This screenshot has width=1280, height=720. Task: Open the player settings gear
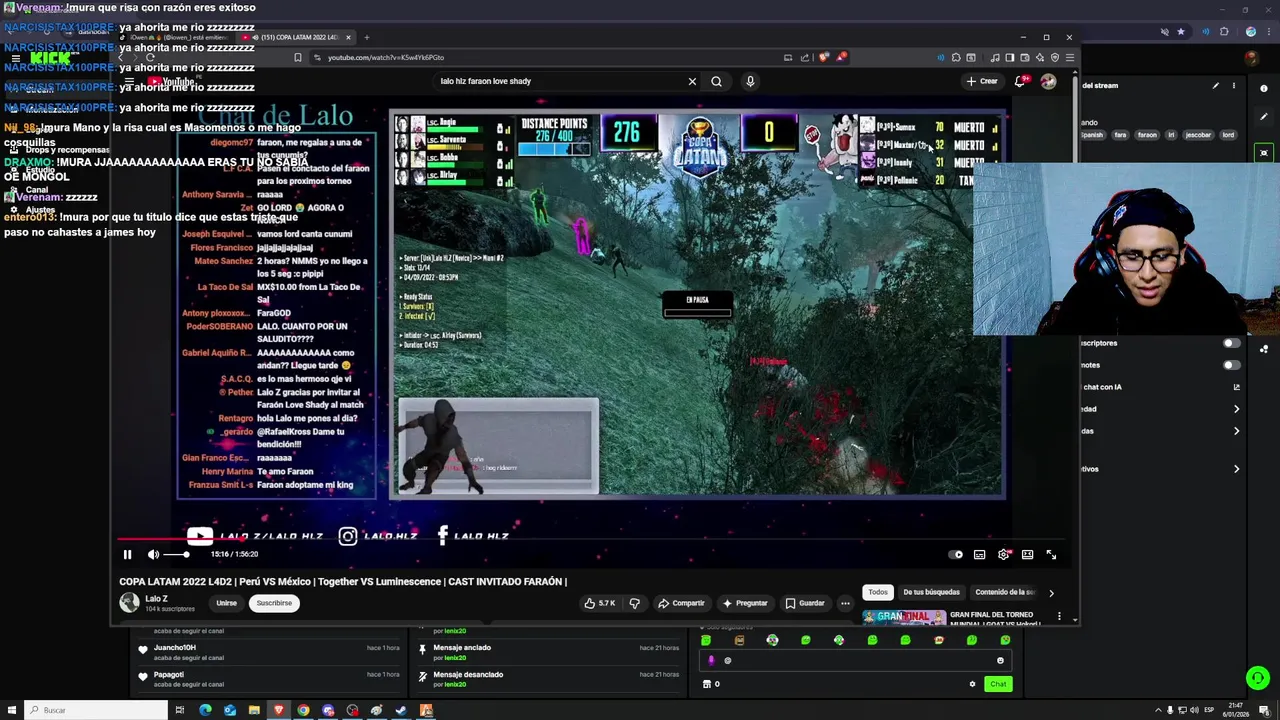click(x=1003, y=554)
